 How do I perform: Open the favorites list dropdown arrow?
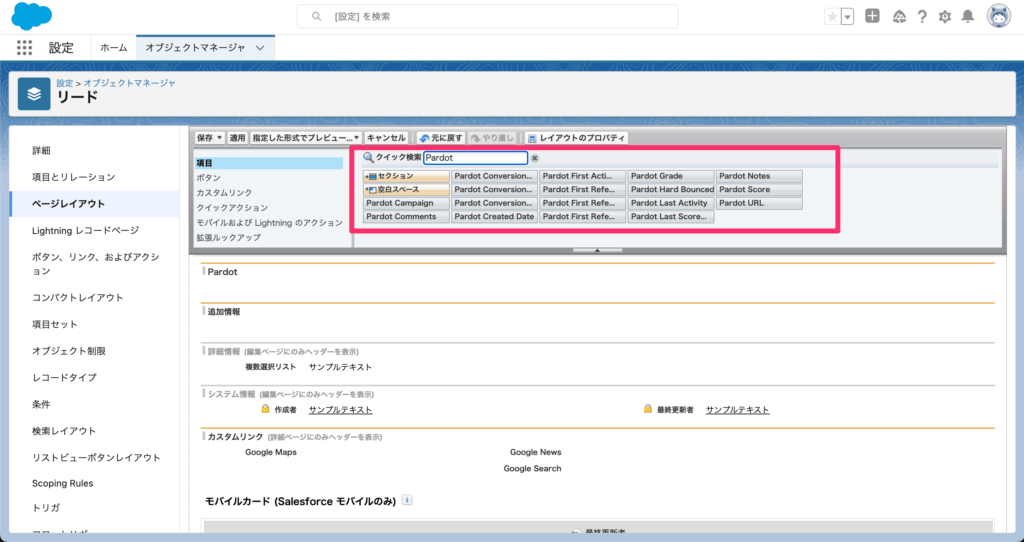point(848,17)
